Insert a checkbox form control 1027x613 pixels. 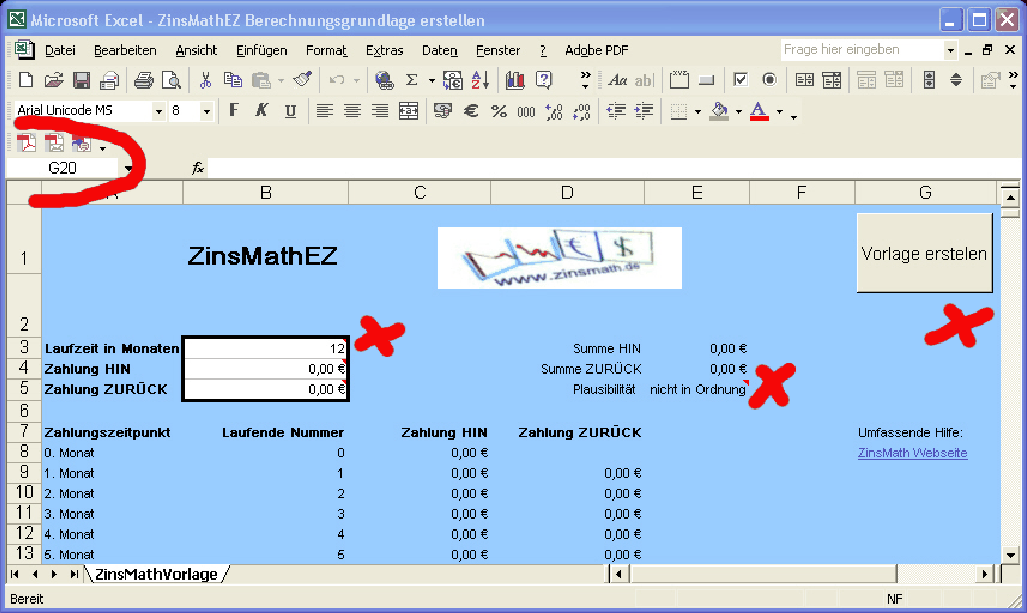(x=740, y=80)
